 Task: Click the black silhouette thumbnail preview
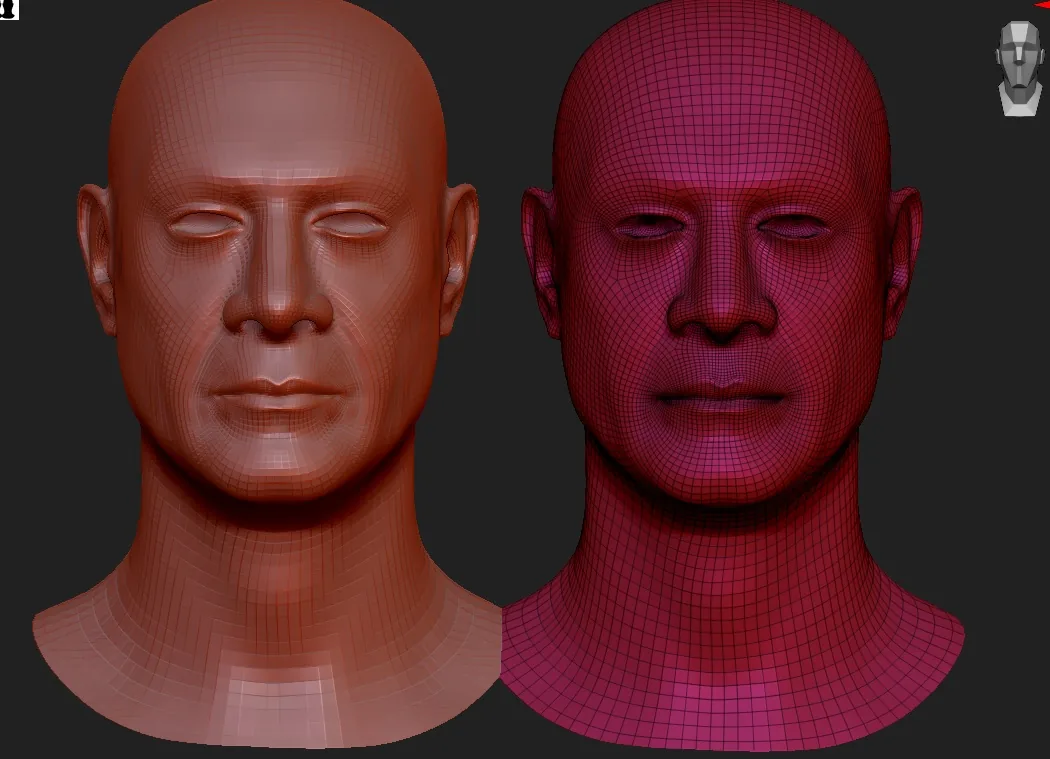pyautogui.click(x=9, y=9)
